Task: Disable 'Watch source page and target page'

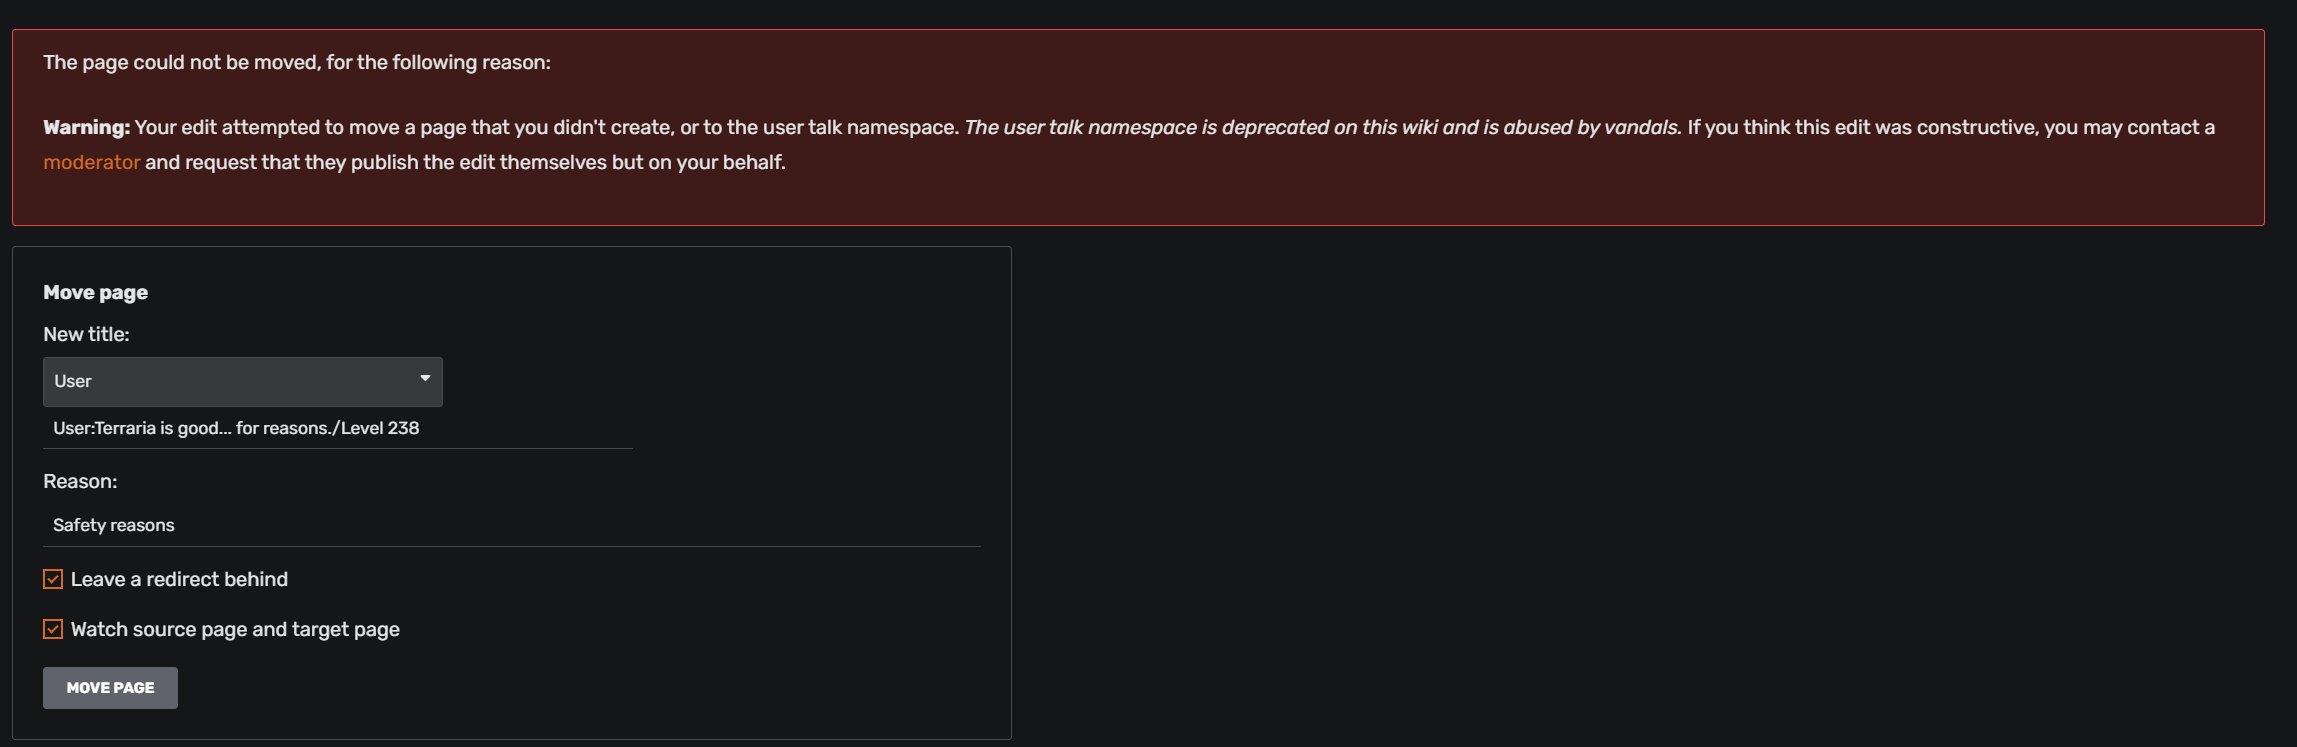Action: [x=51, y=629]
